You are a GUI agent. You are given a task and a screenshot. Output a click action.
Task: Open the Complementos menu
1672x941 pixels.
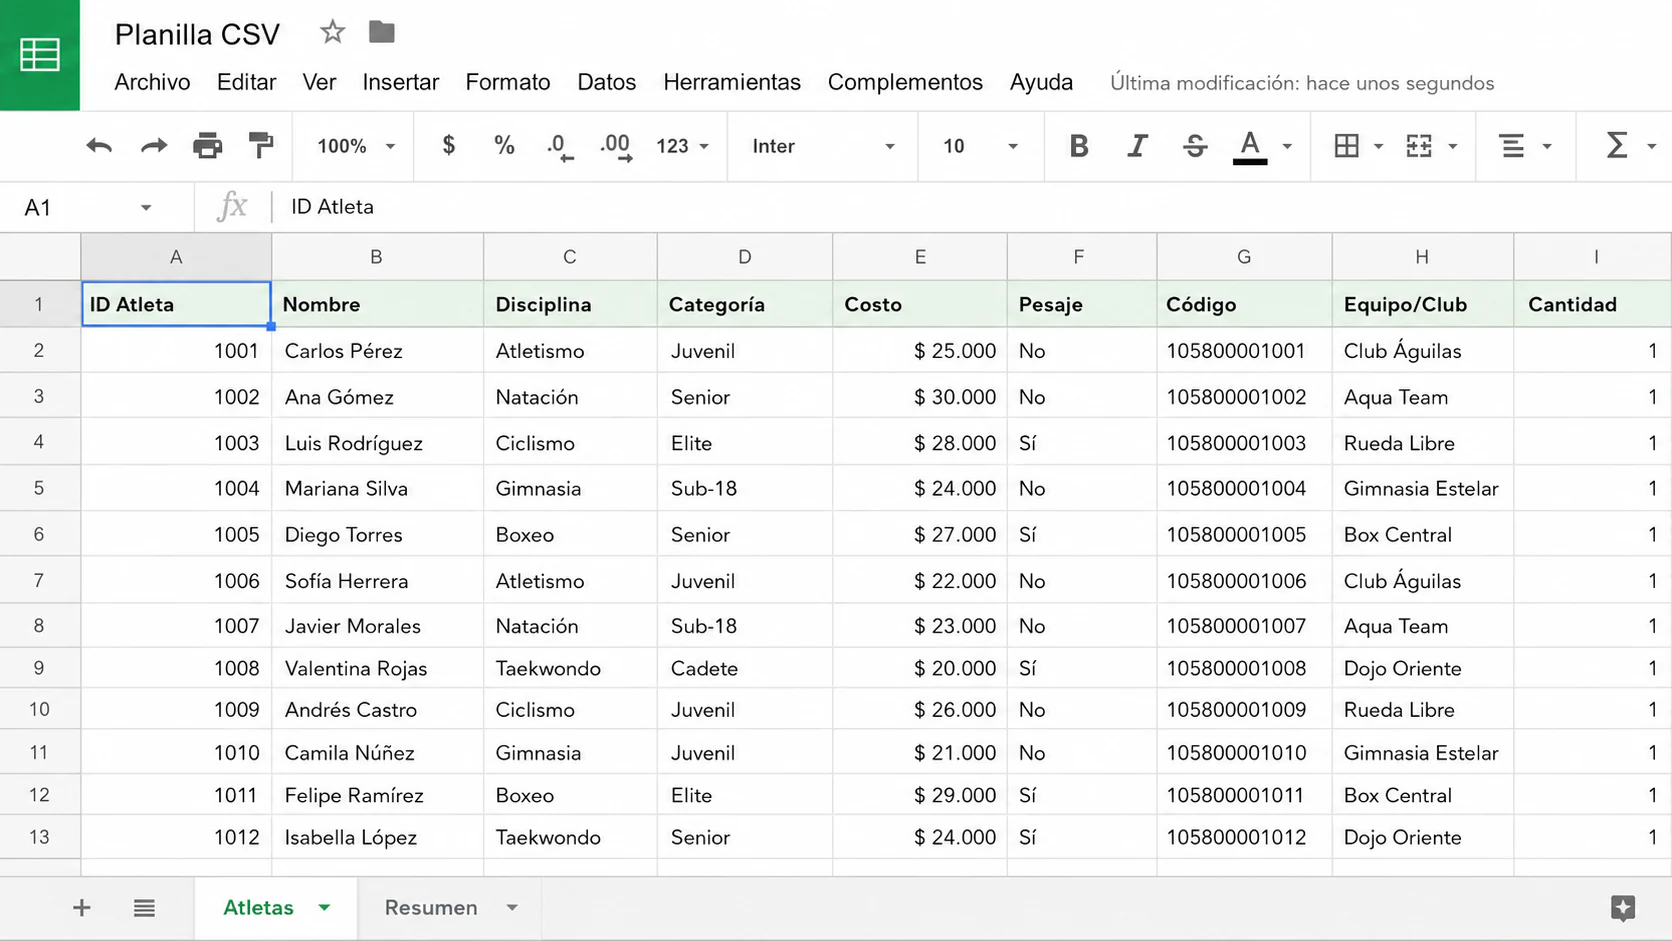[x=905, y=82]
